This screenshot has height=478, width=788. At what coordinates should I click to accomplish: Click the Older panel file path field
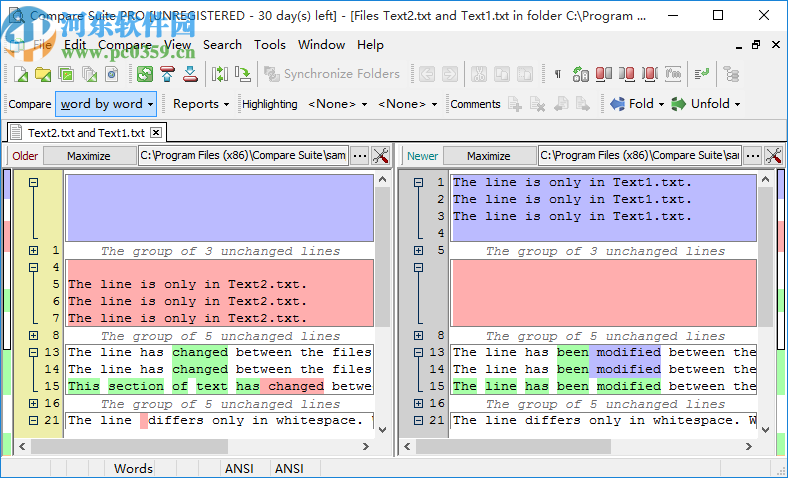(243, 155)
